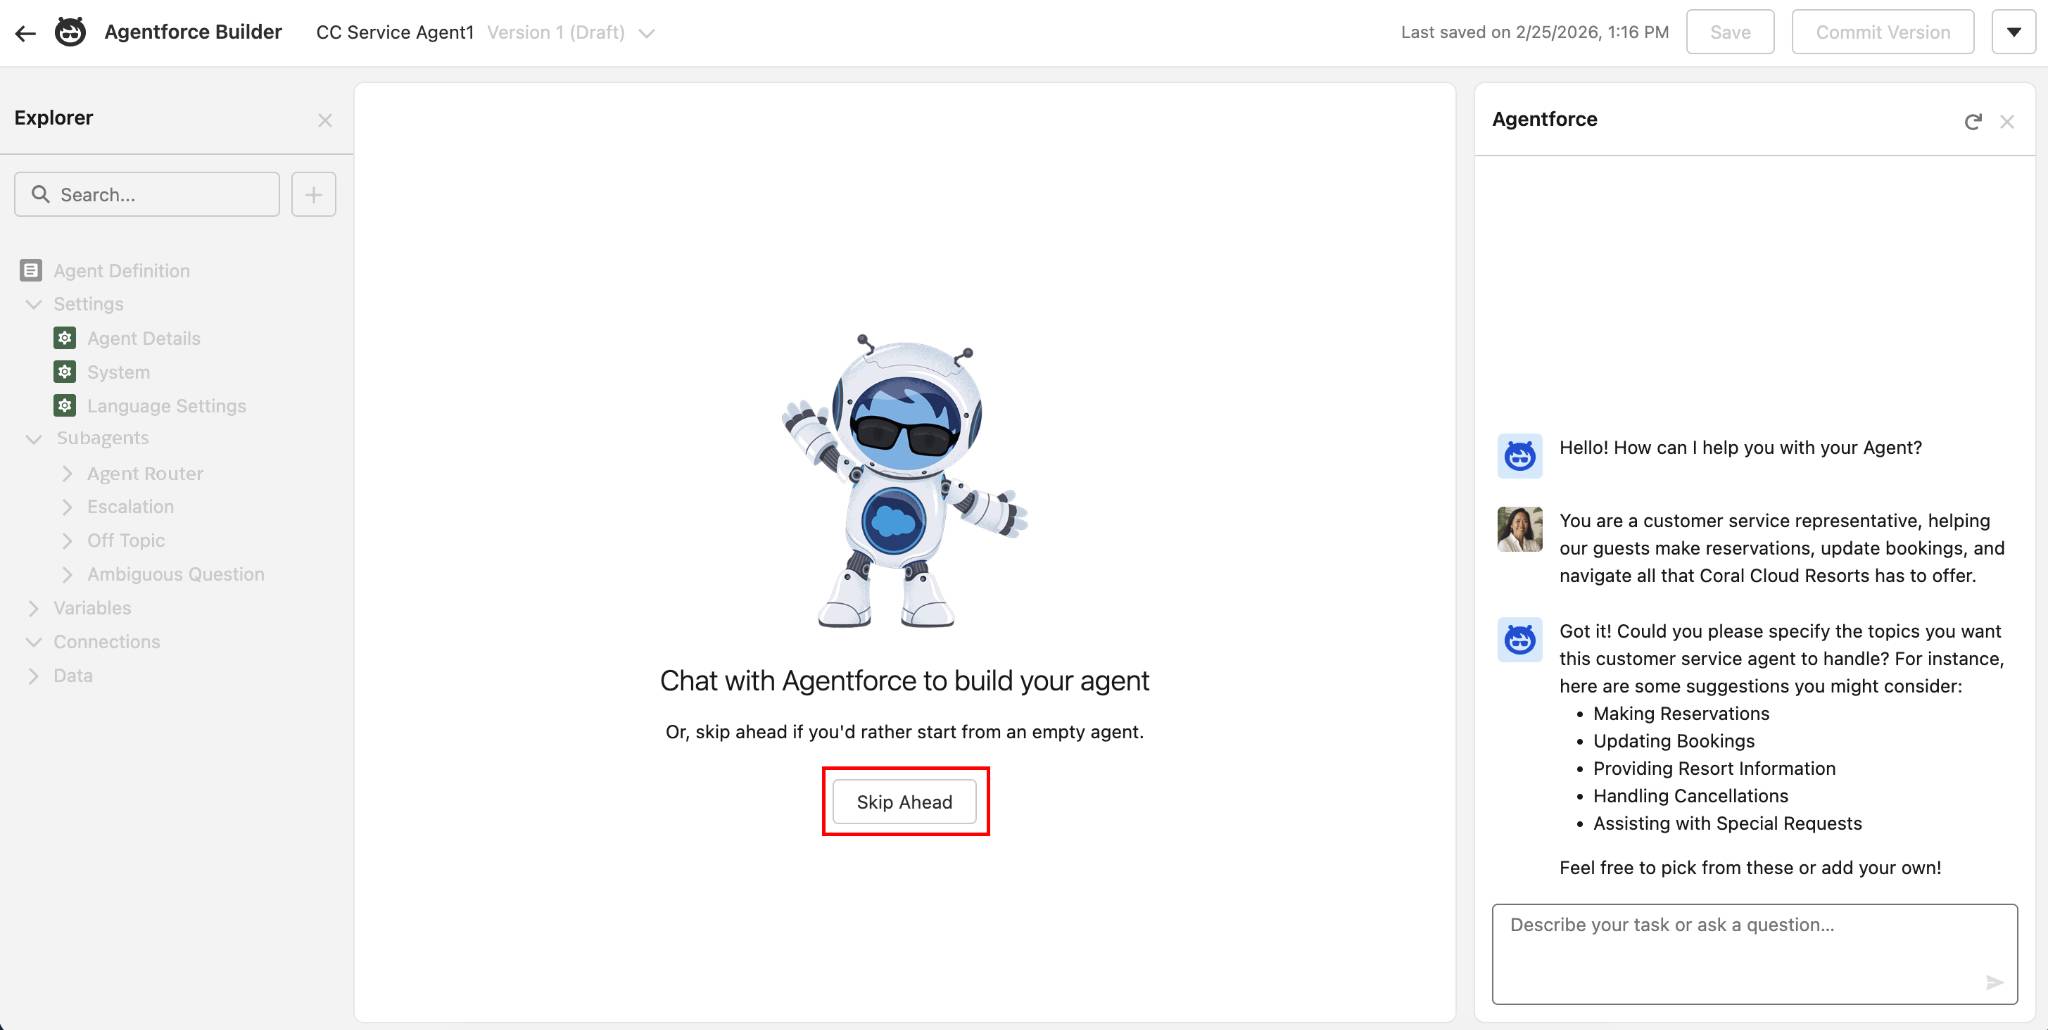Select Escalation in the tree
Image resolution: width=2048 pixels, height=1030 pixels.
(131, 507)
